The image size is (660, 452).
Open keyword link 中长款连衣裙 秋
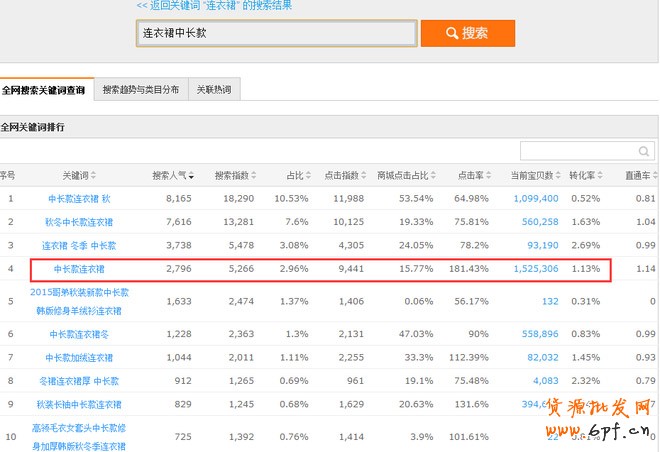click(x=79, y=199)
